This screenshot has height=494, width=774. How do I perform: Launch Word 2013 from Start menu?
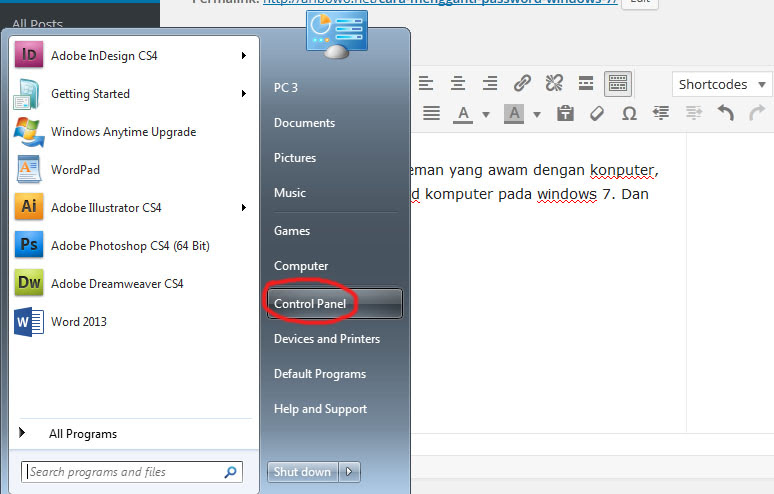click(79, 322)
